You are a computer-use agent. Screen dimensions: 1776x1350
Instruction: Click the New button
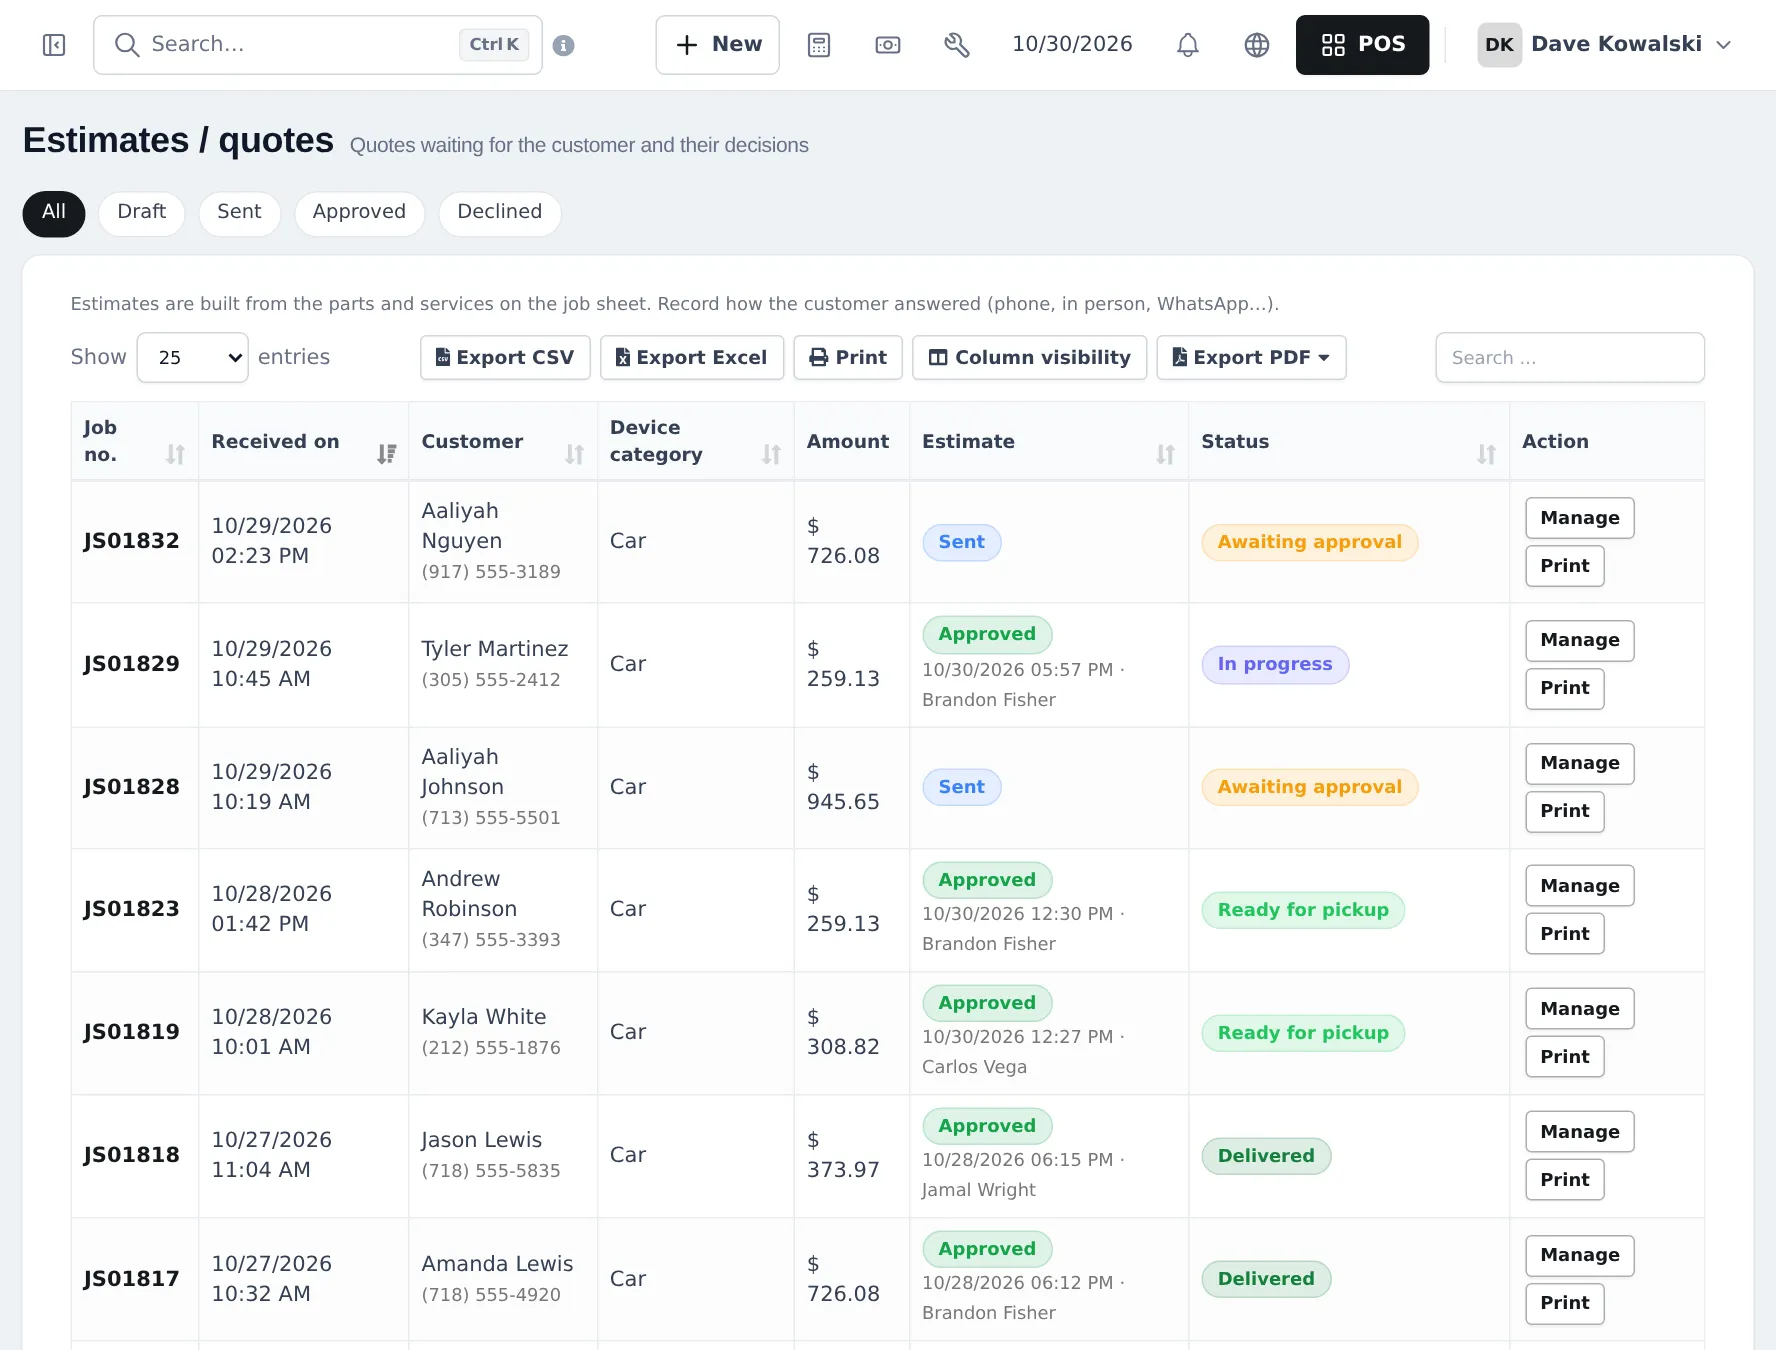717,45
